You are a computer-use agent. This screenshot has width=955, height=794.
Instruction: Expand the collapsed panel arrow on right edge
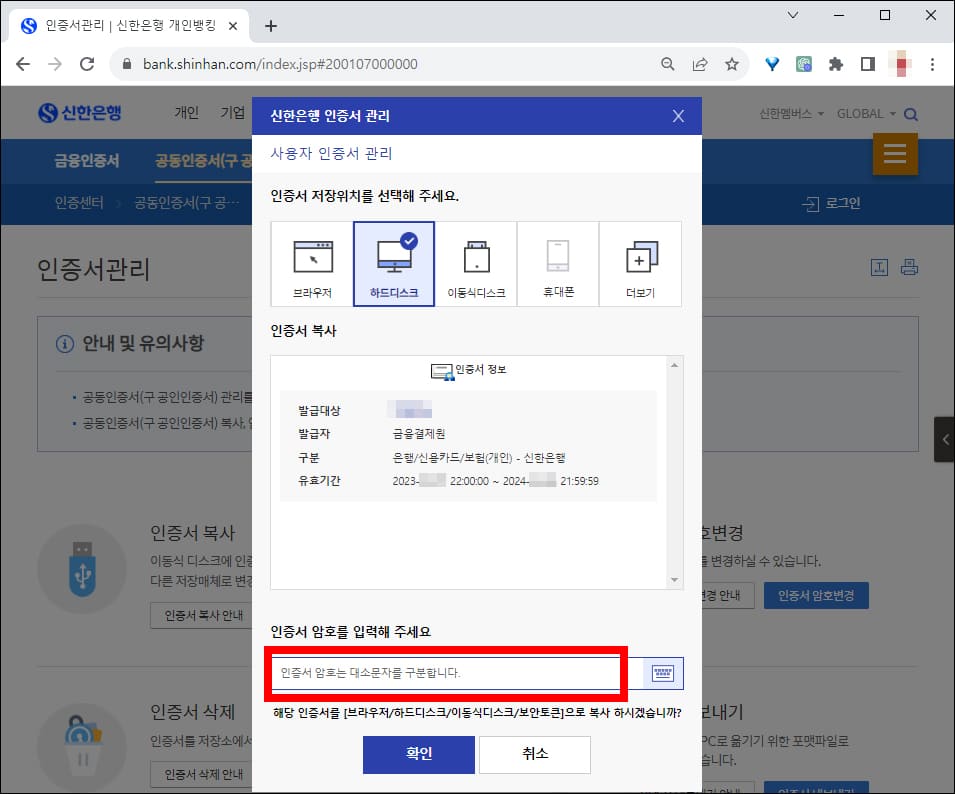click(x=945, y=438)
